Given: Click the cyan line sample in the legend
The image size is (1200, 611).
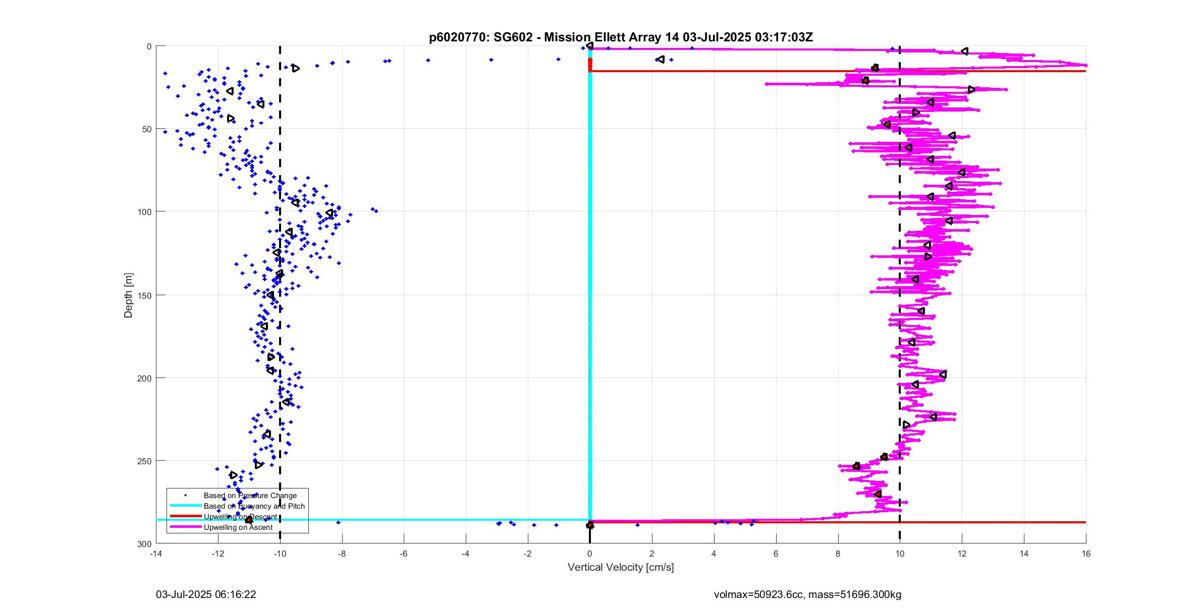Looking at the screenshot, I should pos(185,506).
